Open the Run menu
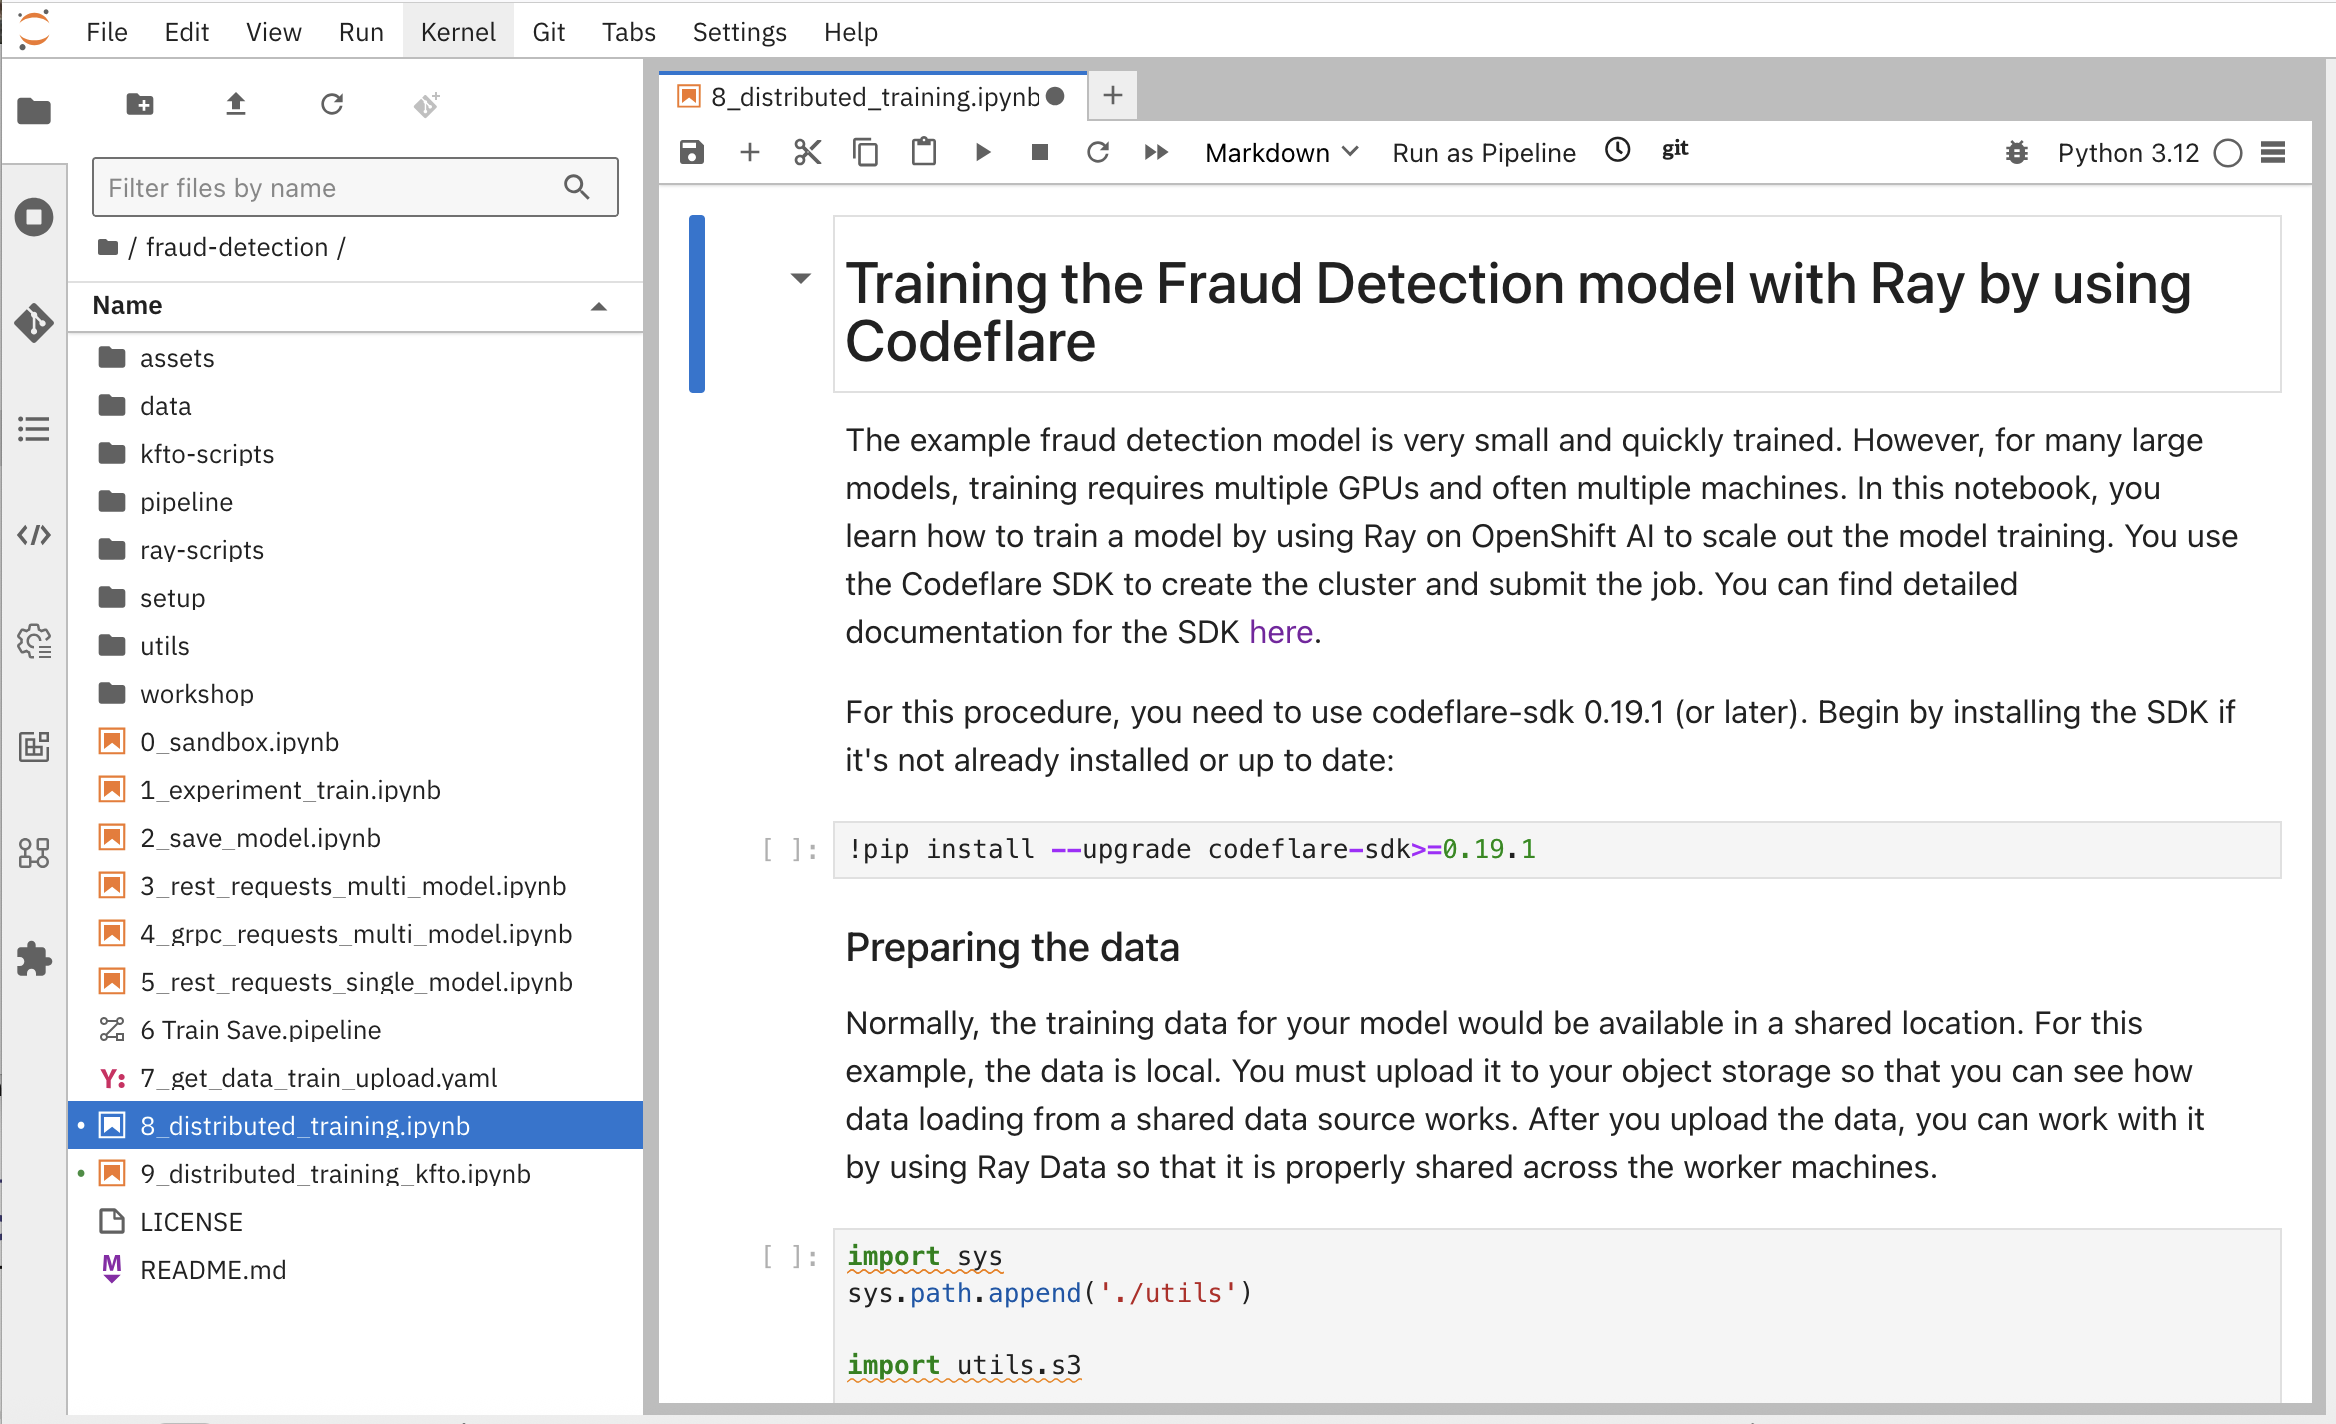Viewport: 2336px width, 1424px height. tap(361, 32)
